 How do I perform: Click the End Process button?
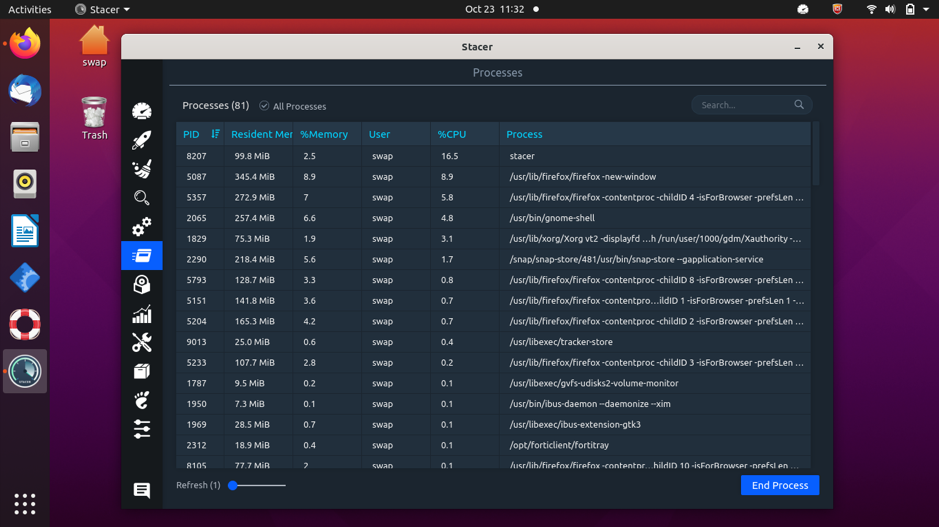point(779,485)
